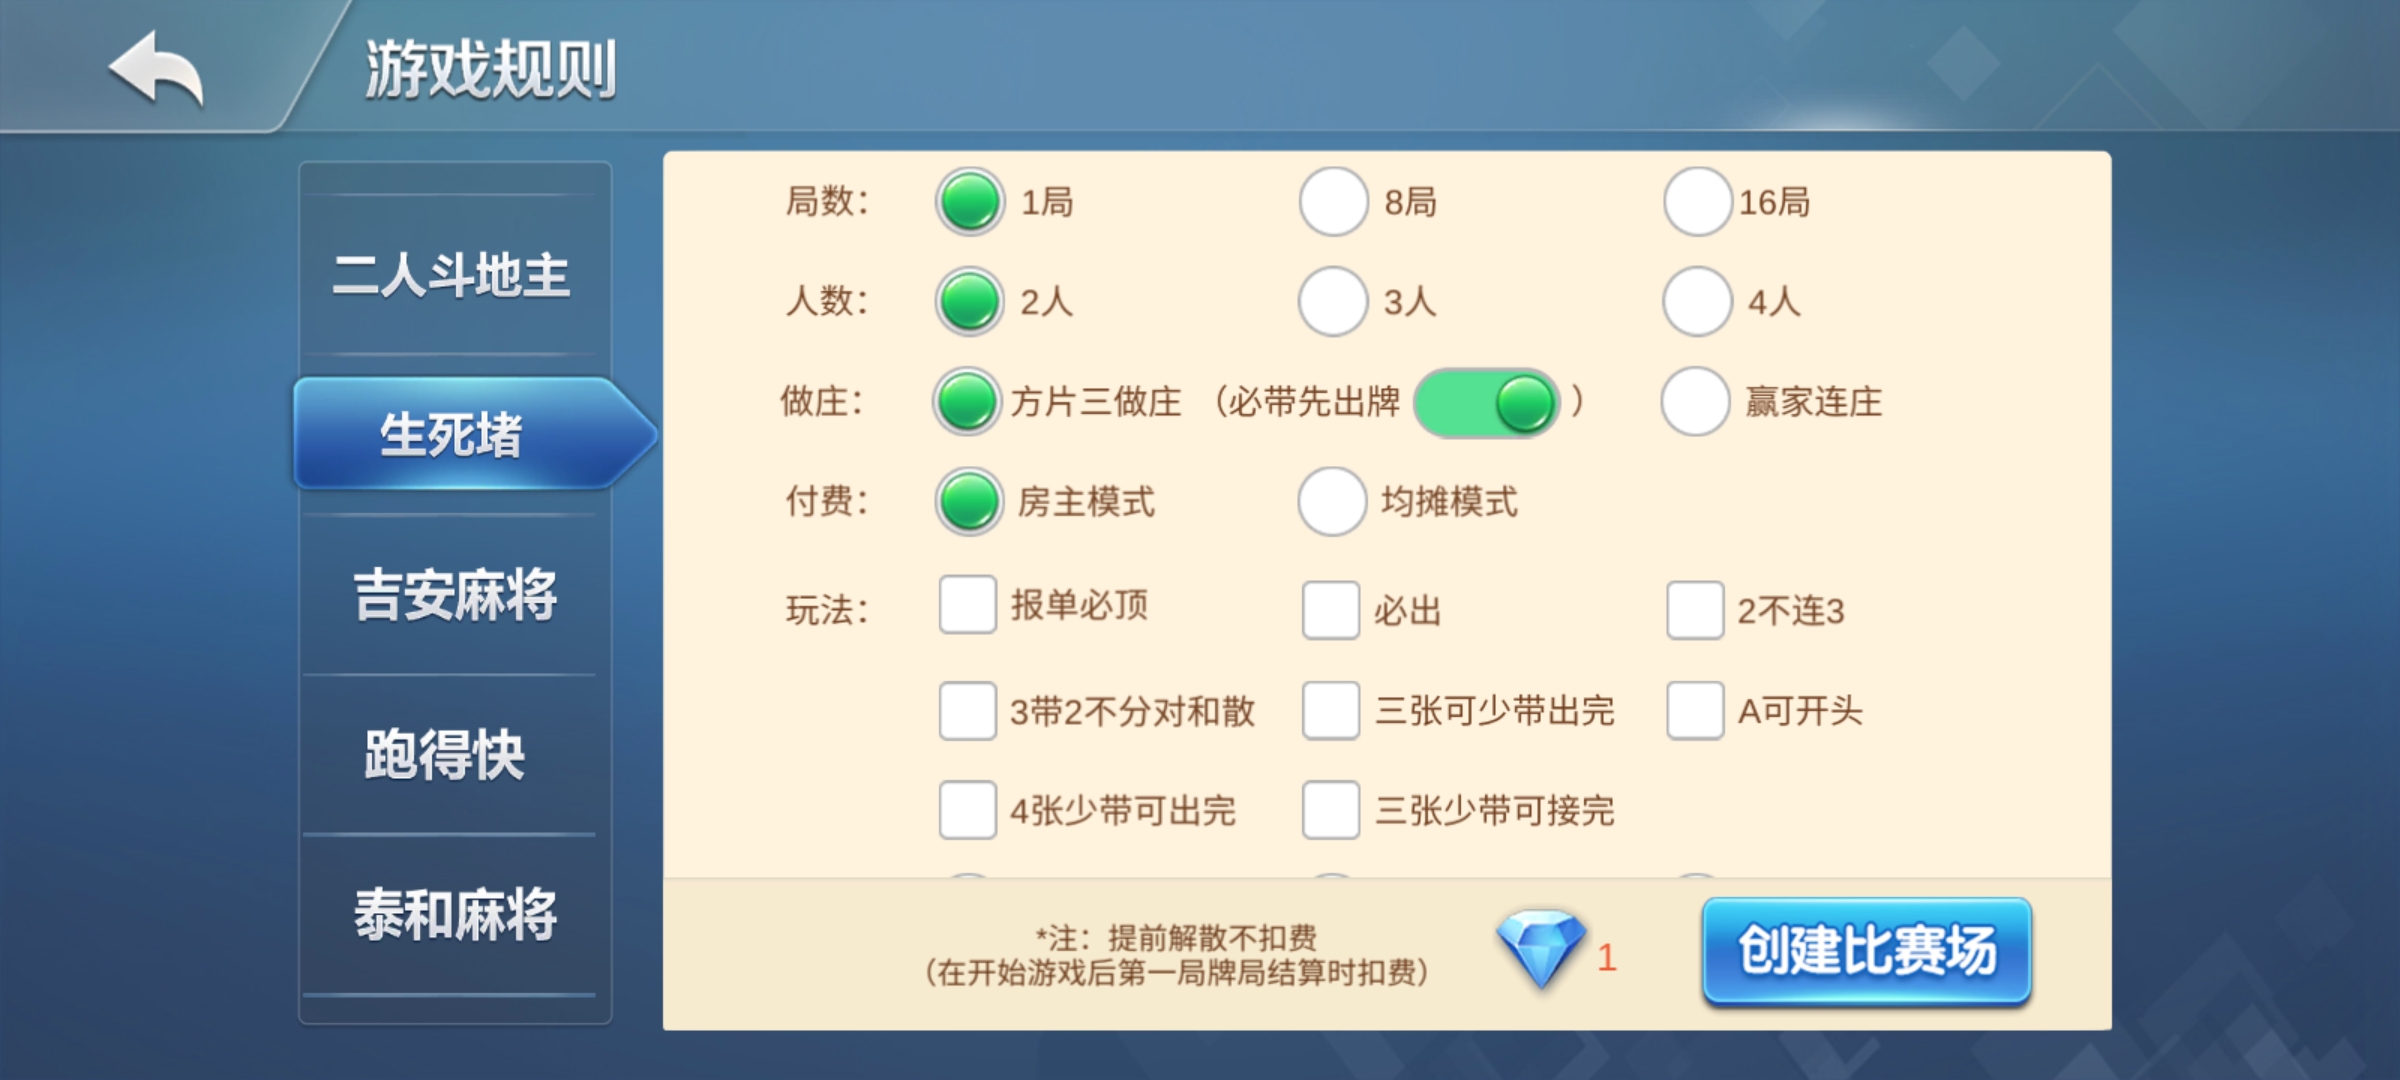Choose 4人 player count
Screen dimensions: 2400x1080
pyautogui.click(x=1697, y=301)
